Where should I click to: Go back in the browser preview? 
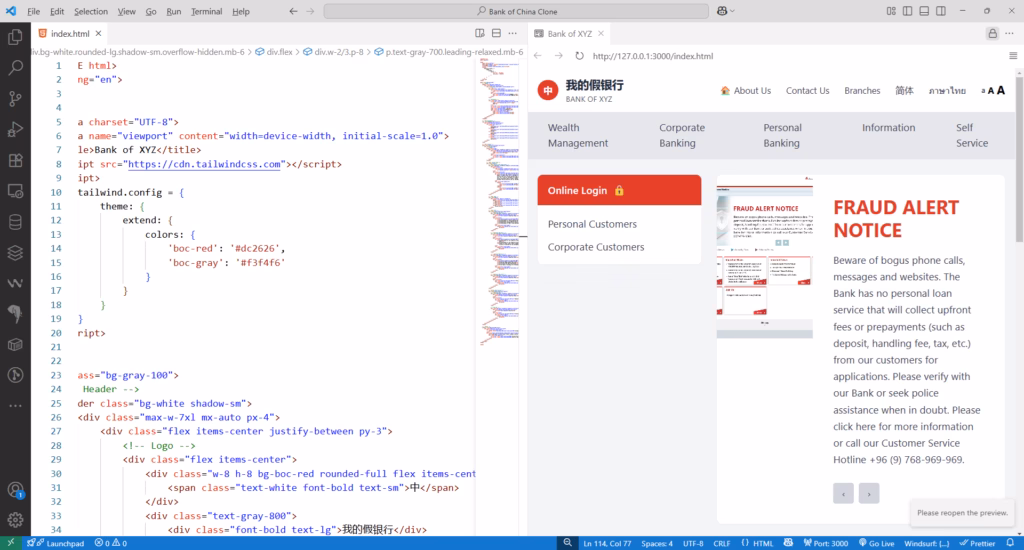[537, 56]
